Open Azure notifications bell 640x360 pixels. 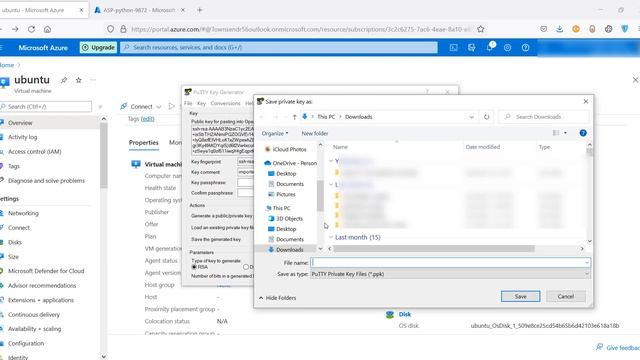click(489, 48)
